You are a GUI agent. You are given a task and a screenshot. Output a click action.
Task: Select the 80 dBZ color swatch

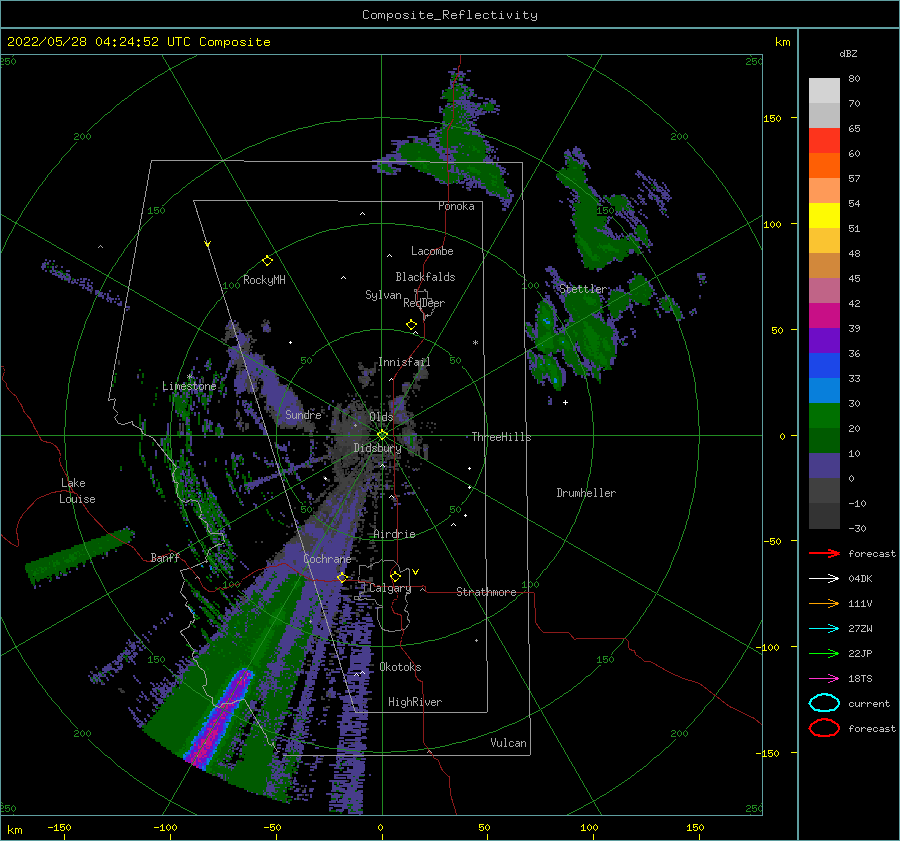click(x=824, y=90)
